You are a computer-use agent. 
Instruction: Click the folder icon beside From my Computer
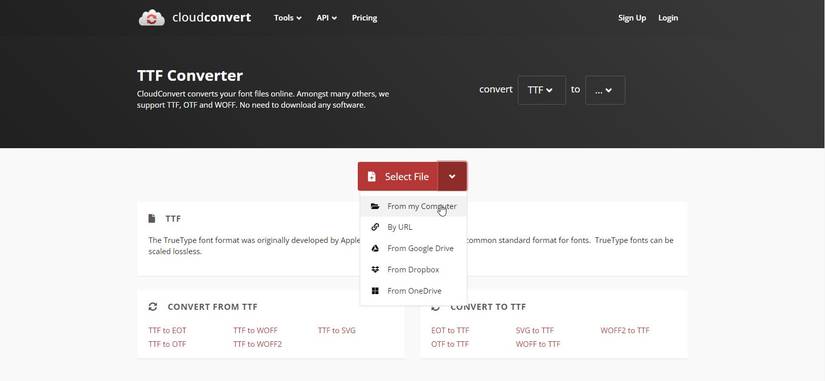375,206
